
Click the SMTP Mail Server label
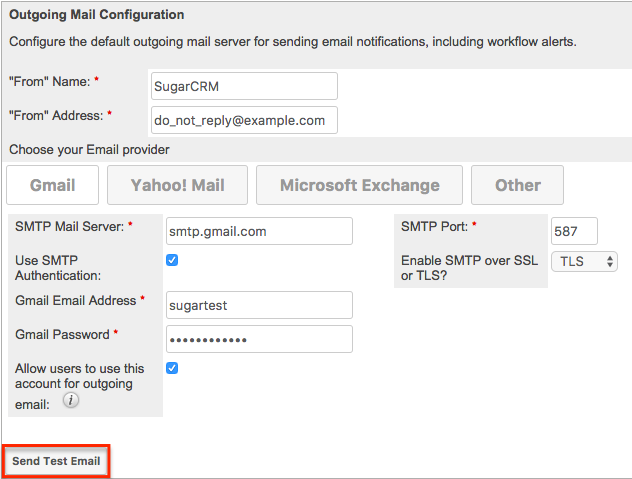69,227
